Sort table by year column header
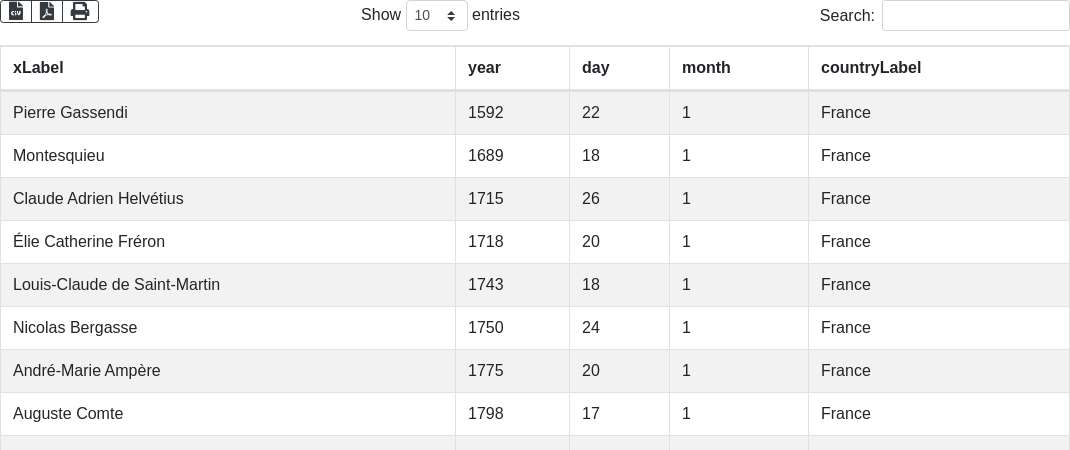This screenshot has height=450, width=1070. (x=512, y=68)
